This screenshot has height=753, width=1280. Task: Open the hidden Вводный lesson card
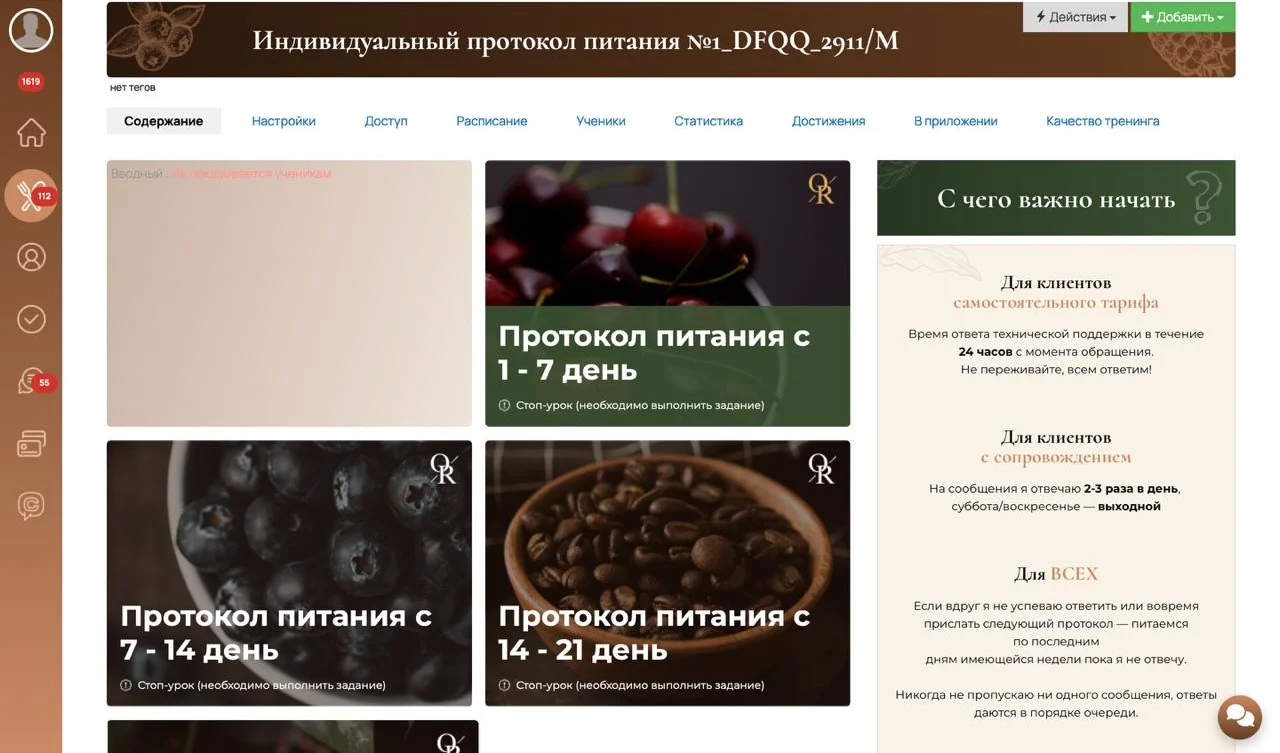pyautogui.click(x=289, y=292)
